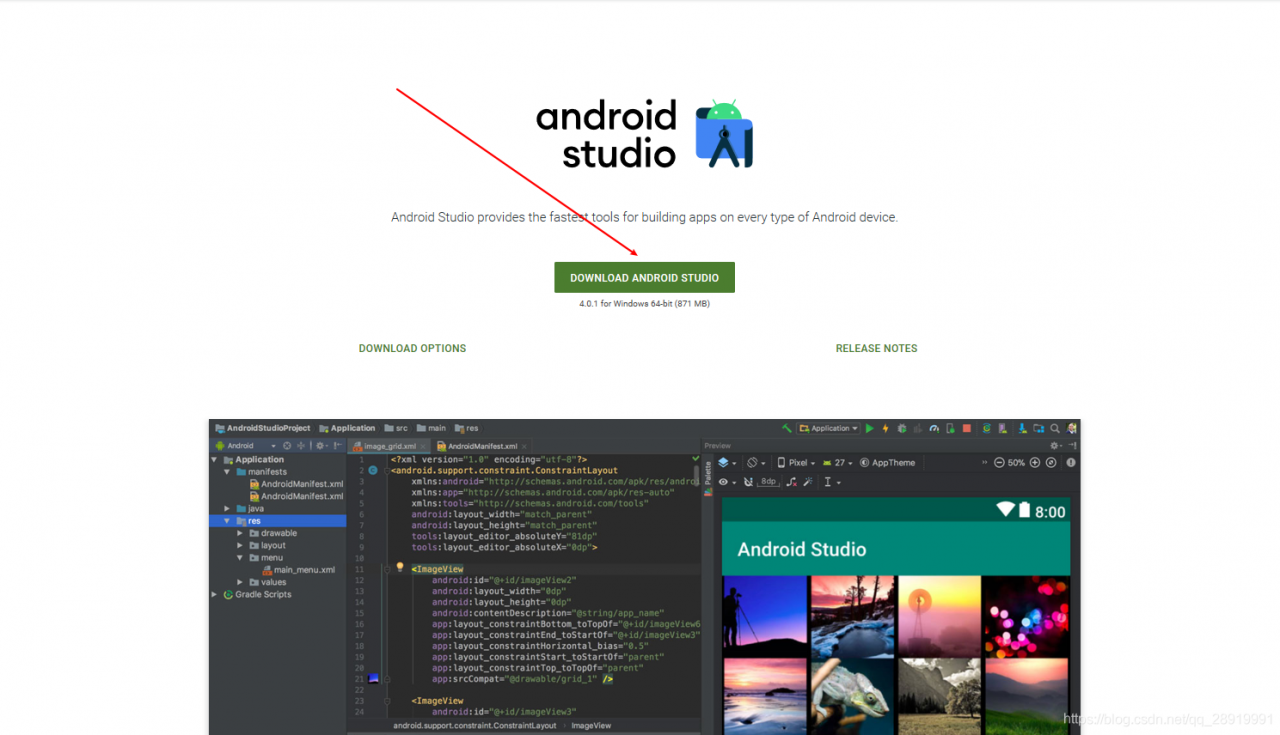The height and width of the screenshot is (735, 1280).
Task: Click the user avatar in the toolbar
Action: (x=1072, y=428)
